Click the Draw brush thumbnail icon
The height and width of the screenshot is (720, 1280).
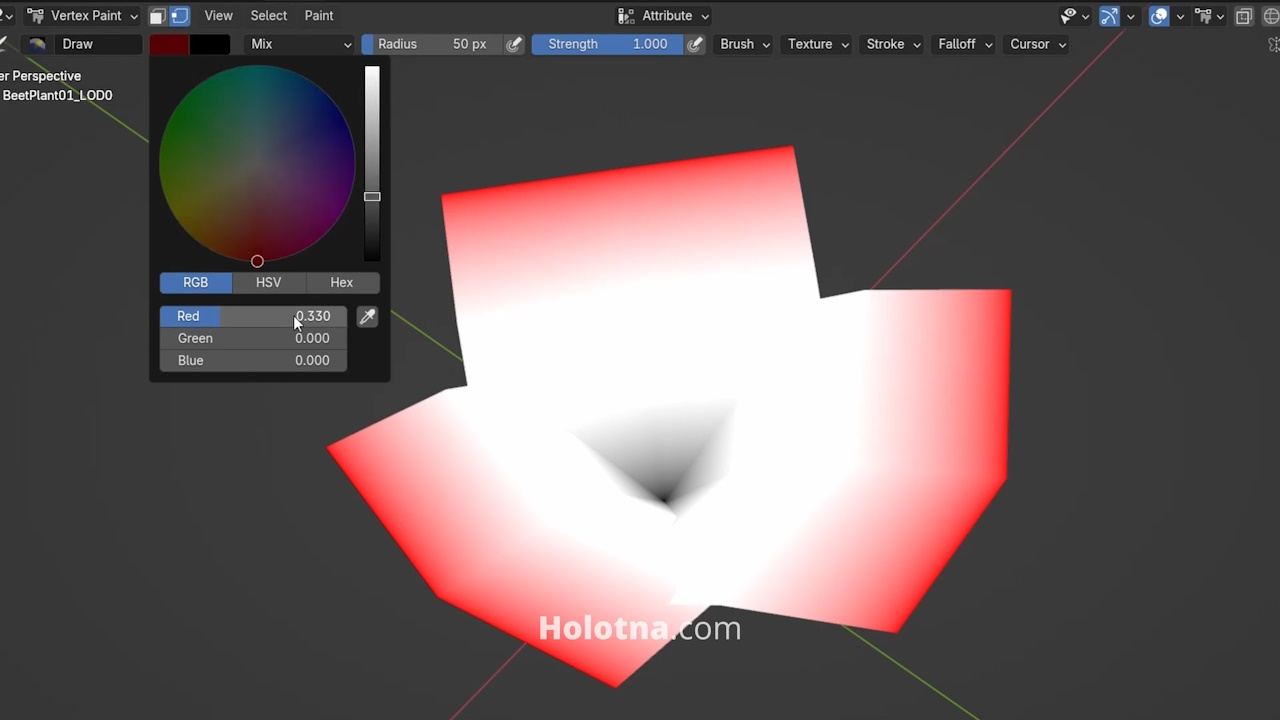point(37,44)
